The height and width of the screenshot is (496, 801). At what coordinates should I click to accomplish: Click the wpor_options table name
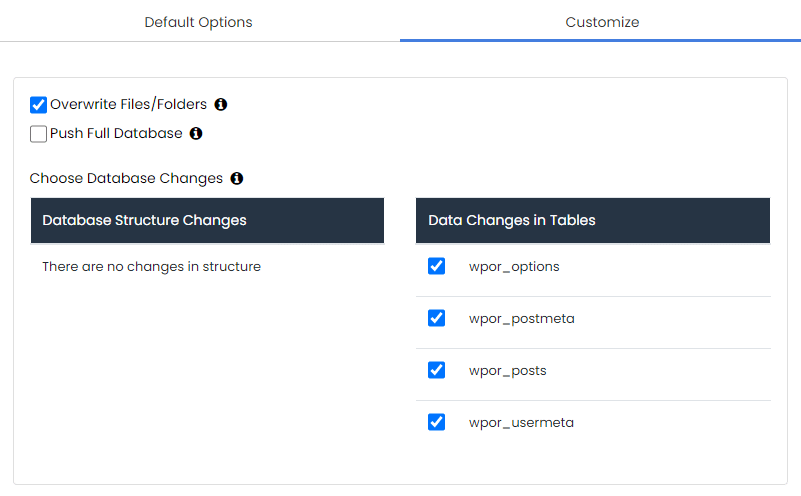[x=514, y=267]
